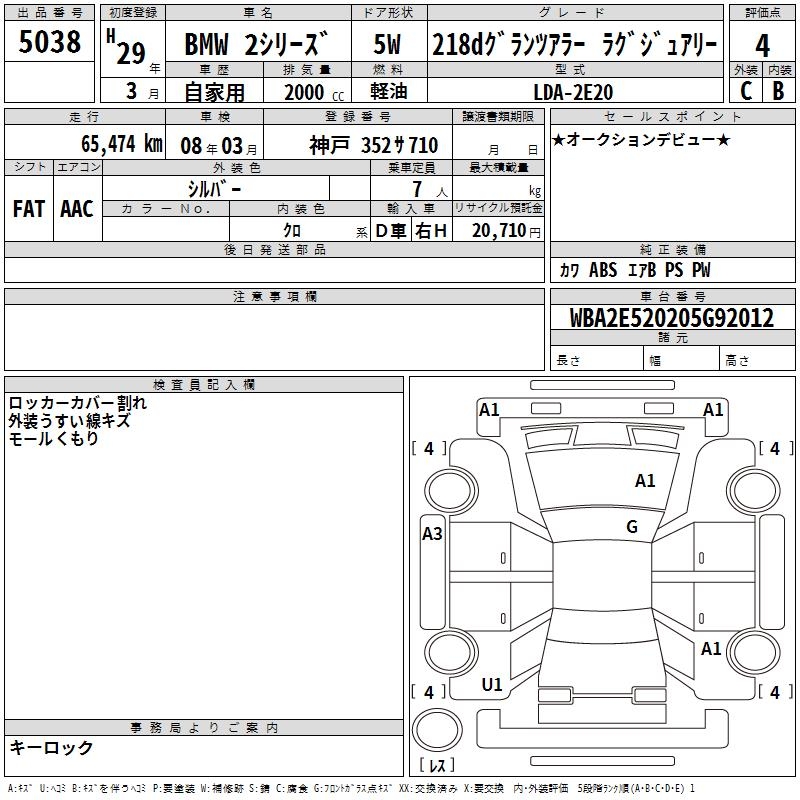Select inspector note 外装うすい線キズ

[x=69, y=421]
